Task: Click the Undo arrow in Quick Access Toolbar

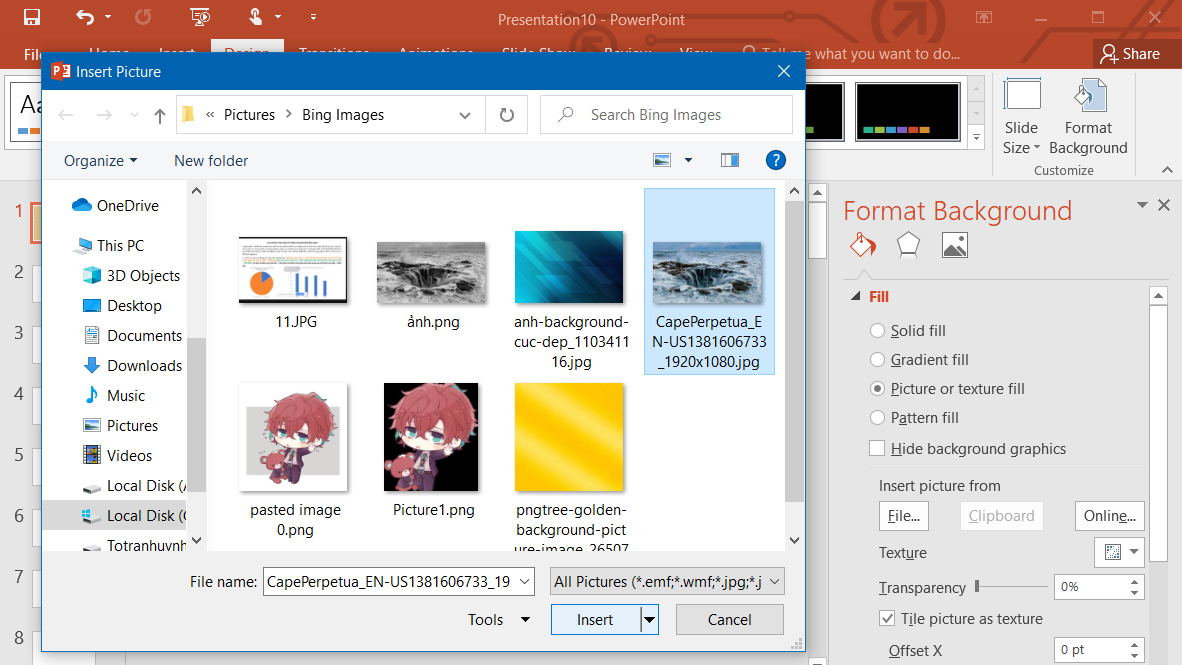Action: [x=84, y=17]
